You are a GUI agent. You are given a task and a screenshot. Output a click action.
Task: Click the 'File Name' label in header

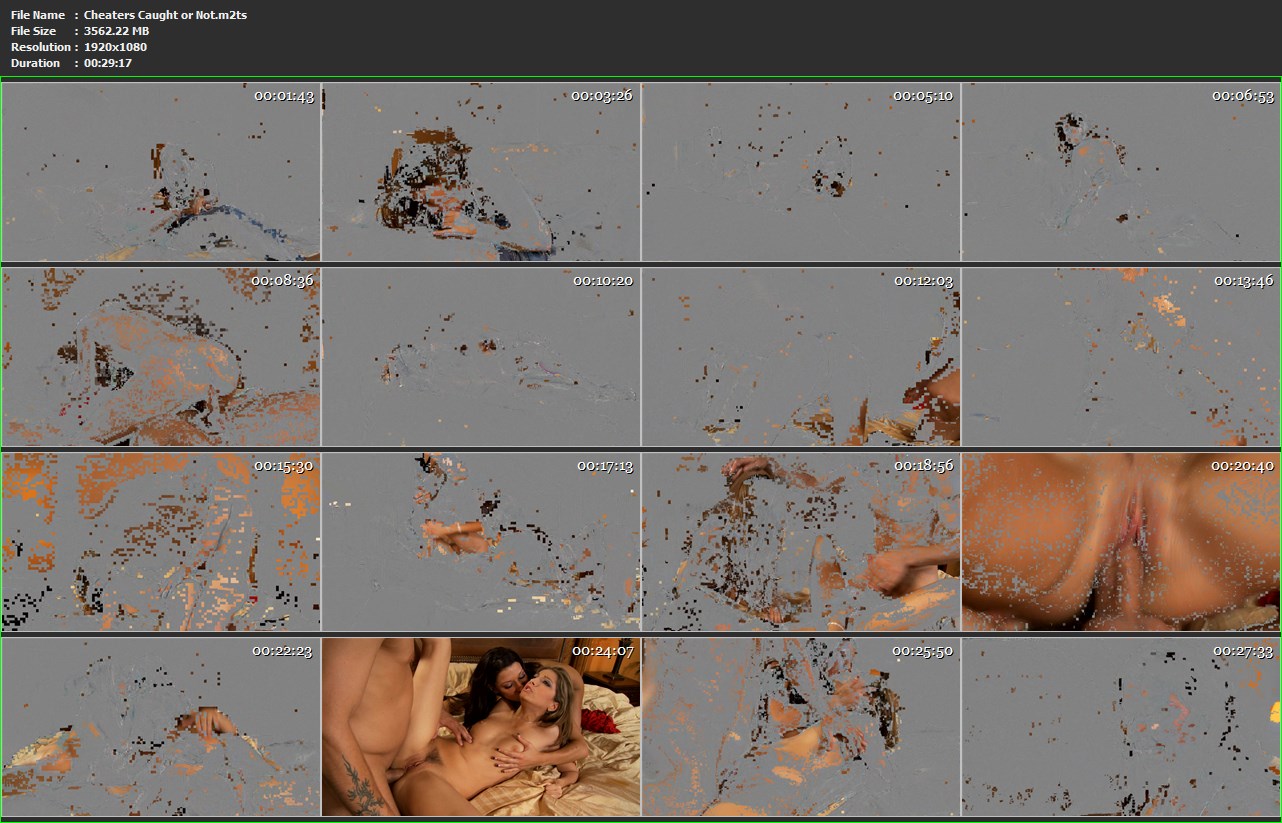click(x=38, y=15)
